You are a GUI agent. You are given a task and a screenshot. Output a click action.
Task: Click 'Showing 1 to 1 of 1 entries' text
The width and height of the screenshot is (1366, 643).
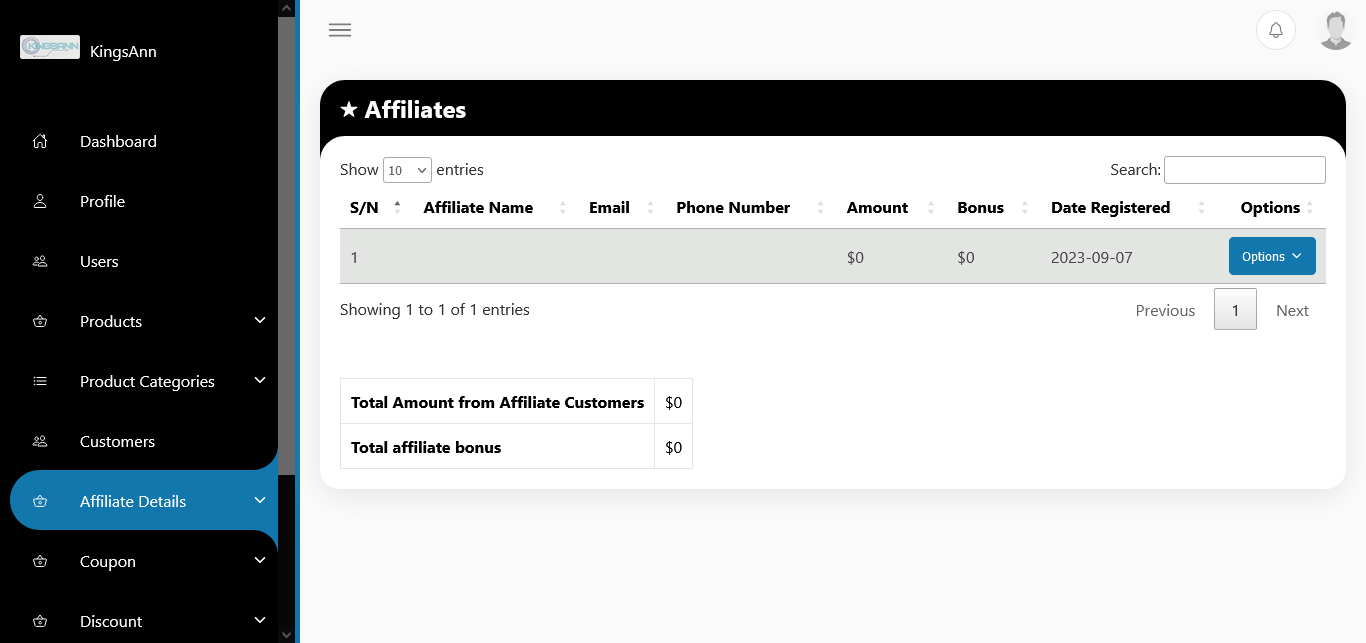[x=435, y=310]
